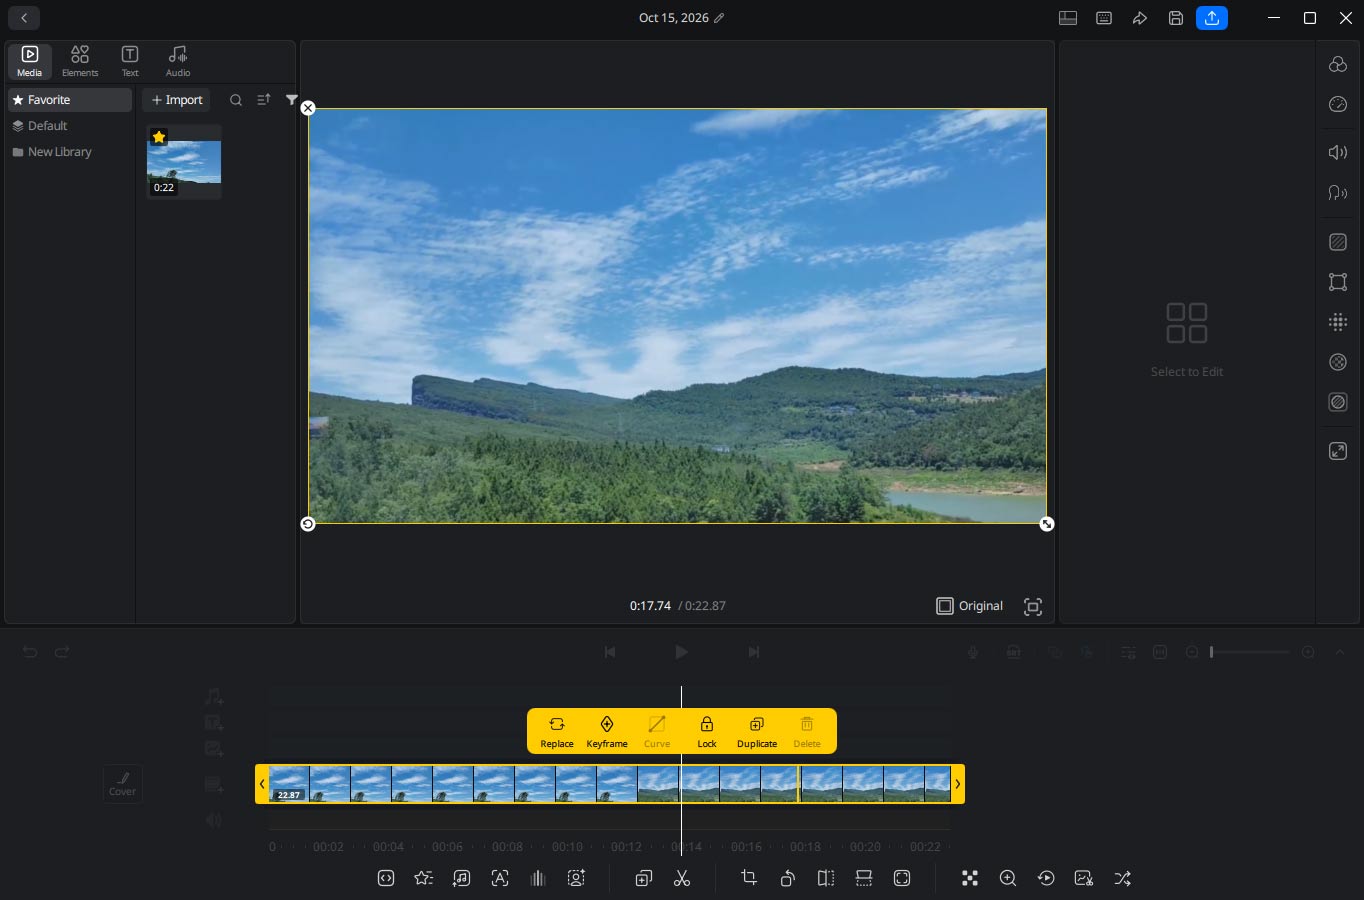Screen dimensions: 1364x900
Task: Change the panel layout icon
Action: tap(1068, 18)
